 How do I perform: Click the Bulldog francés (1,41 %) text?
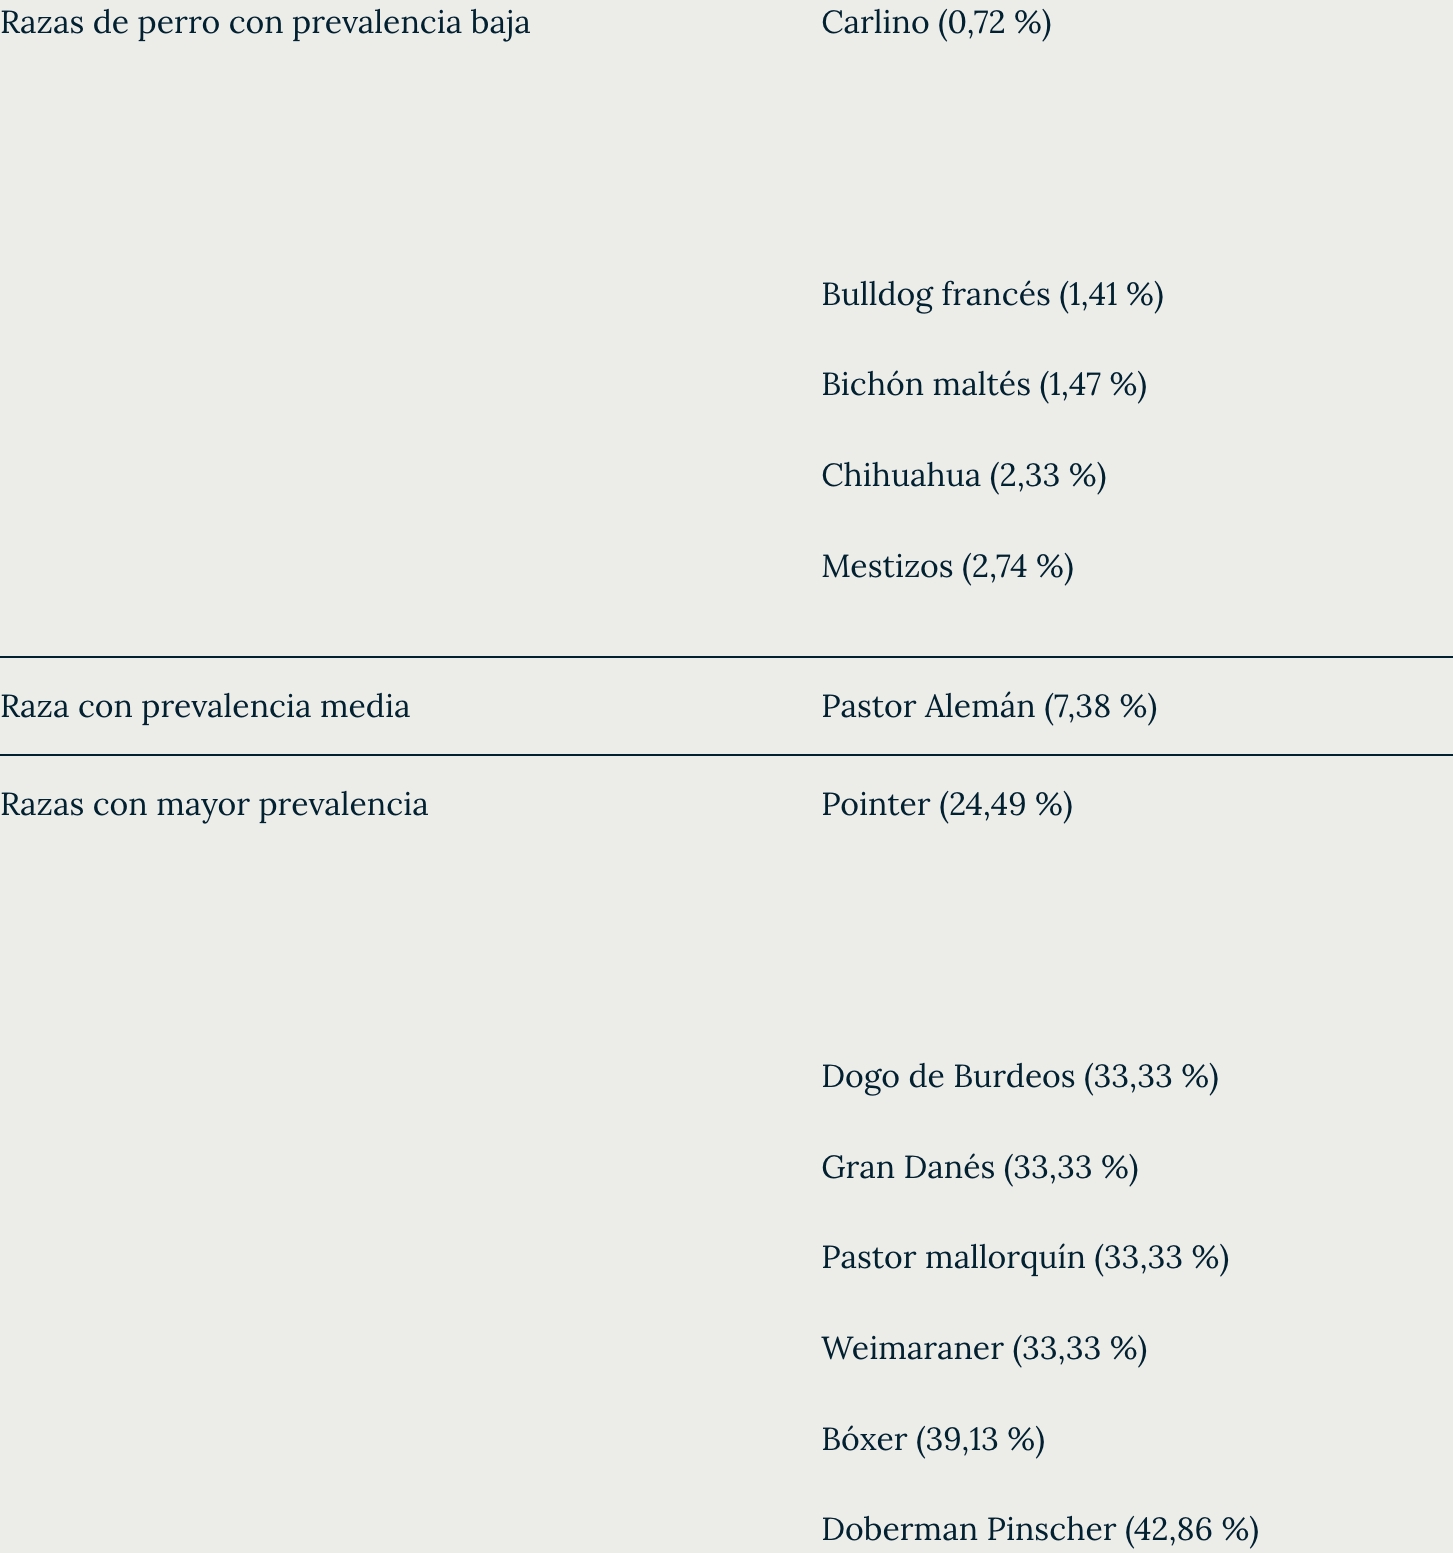tap(992, 294)
